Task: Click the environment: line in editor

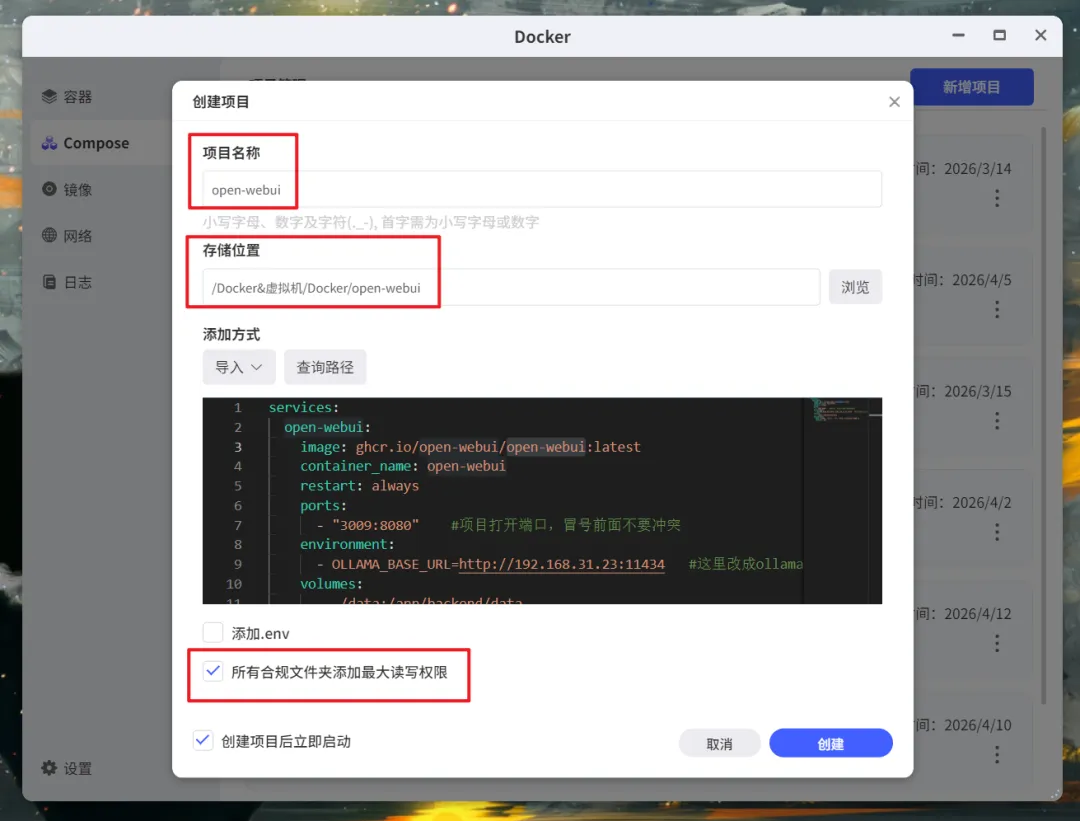Action: [347, 544]
